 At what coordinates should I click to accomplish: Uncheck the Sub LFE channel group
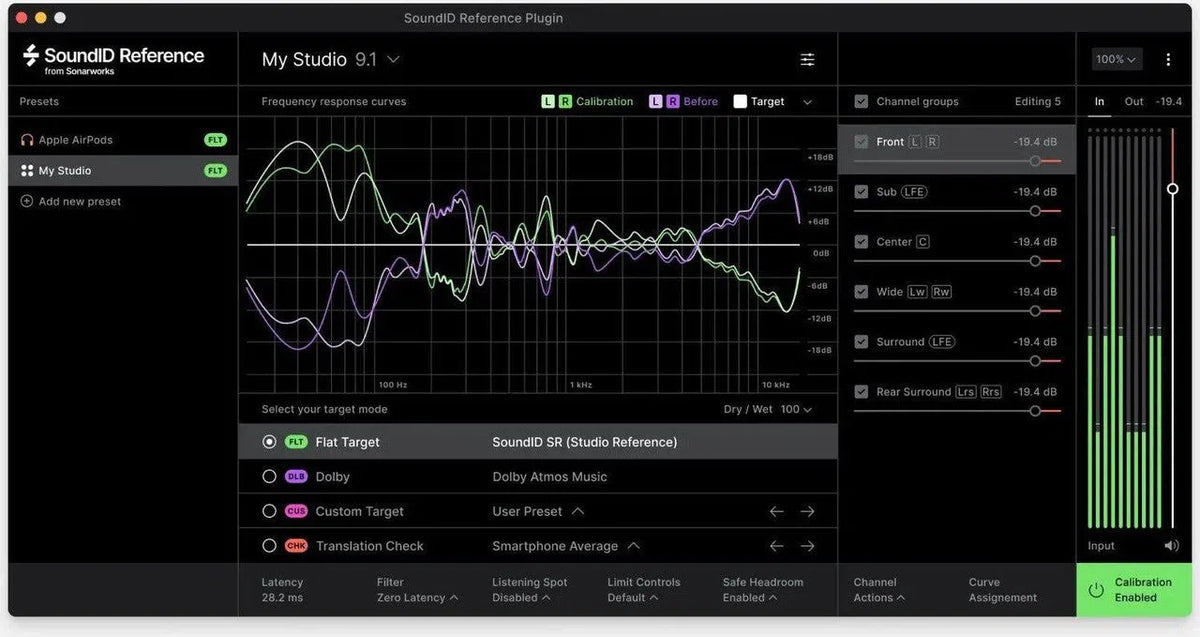click(861, 191)
